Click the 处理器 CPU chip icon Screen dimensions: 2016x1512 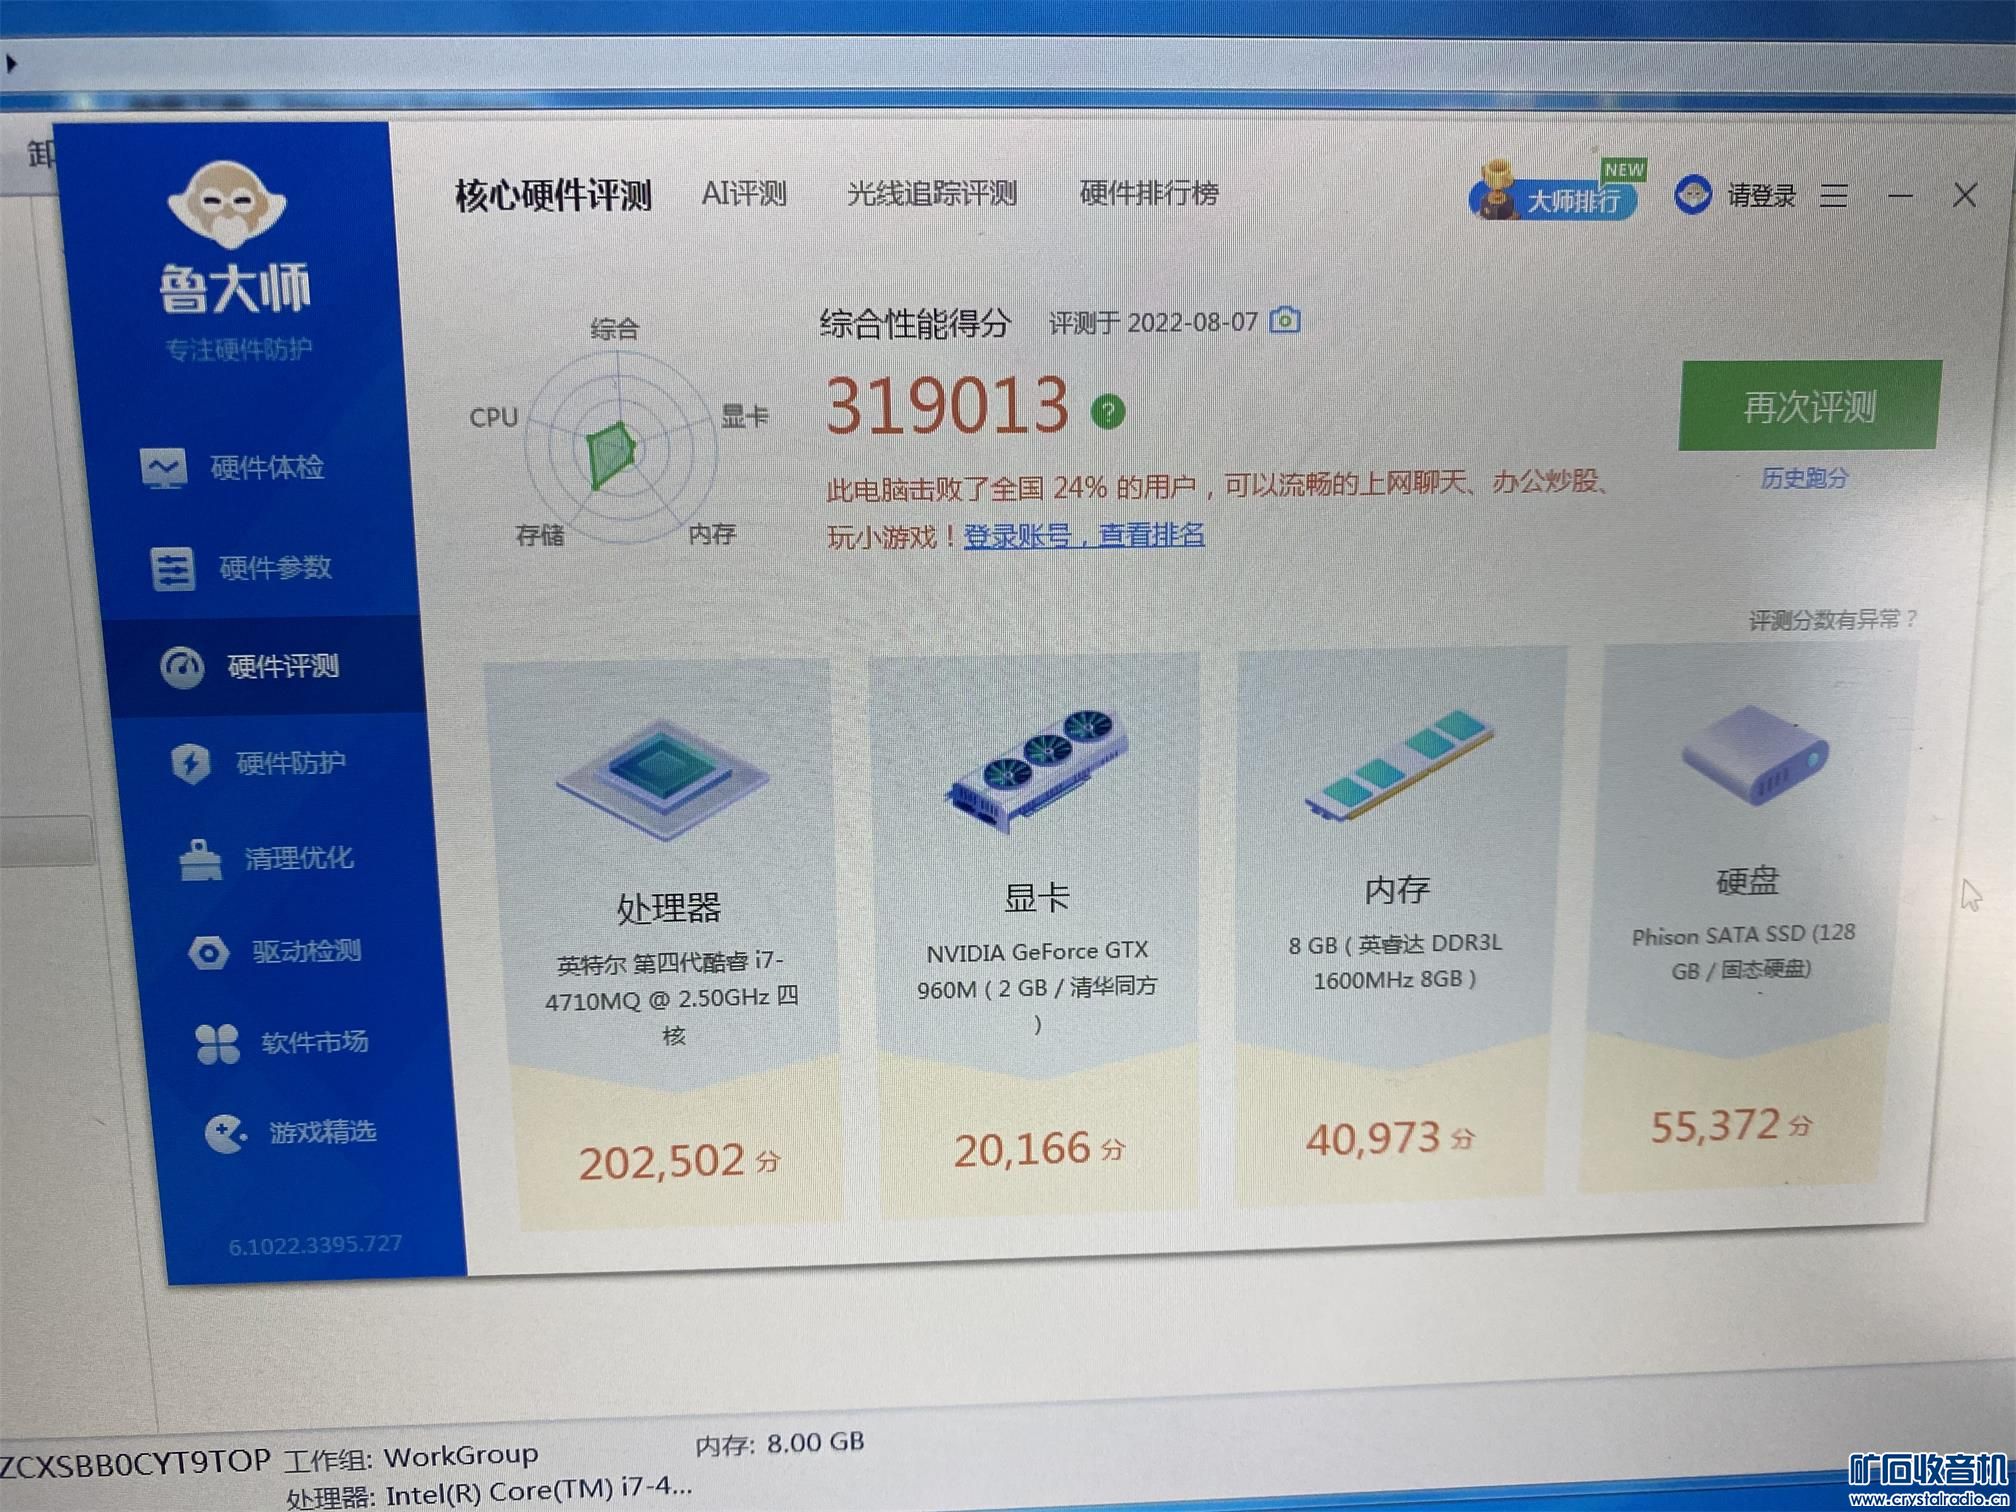(x=662, y=780)
